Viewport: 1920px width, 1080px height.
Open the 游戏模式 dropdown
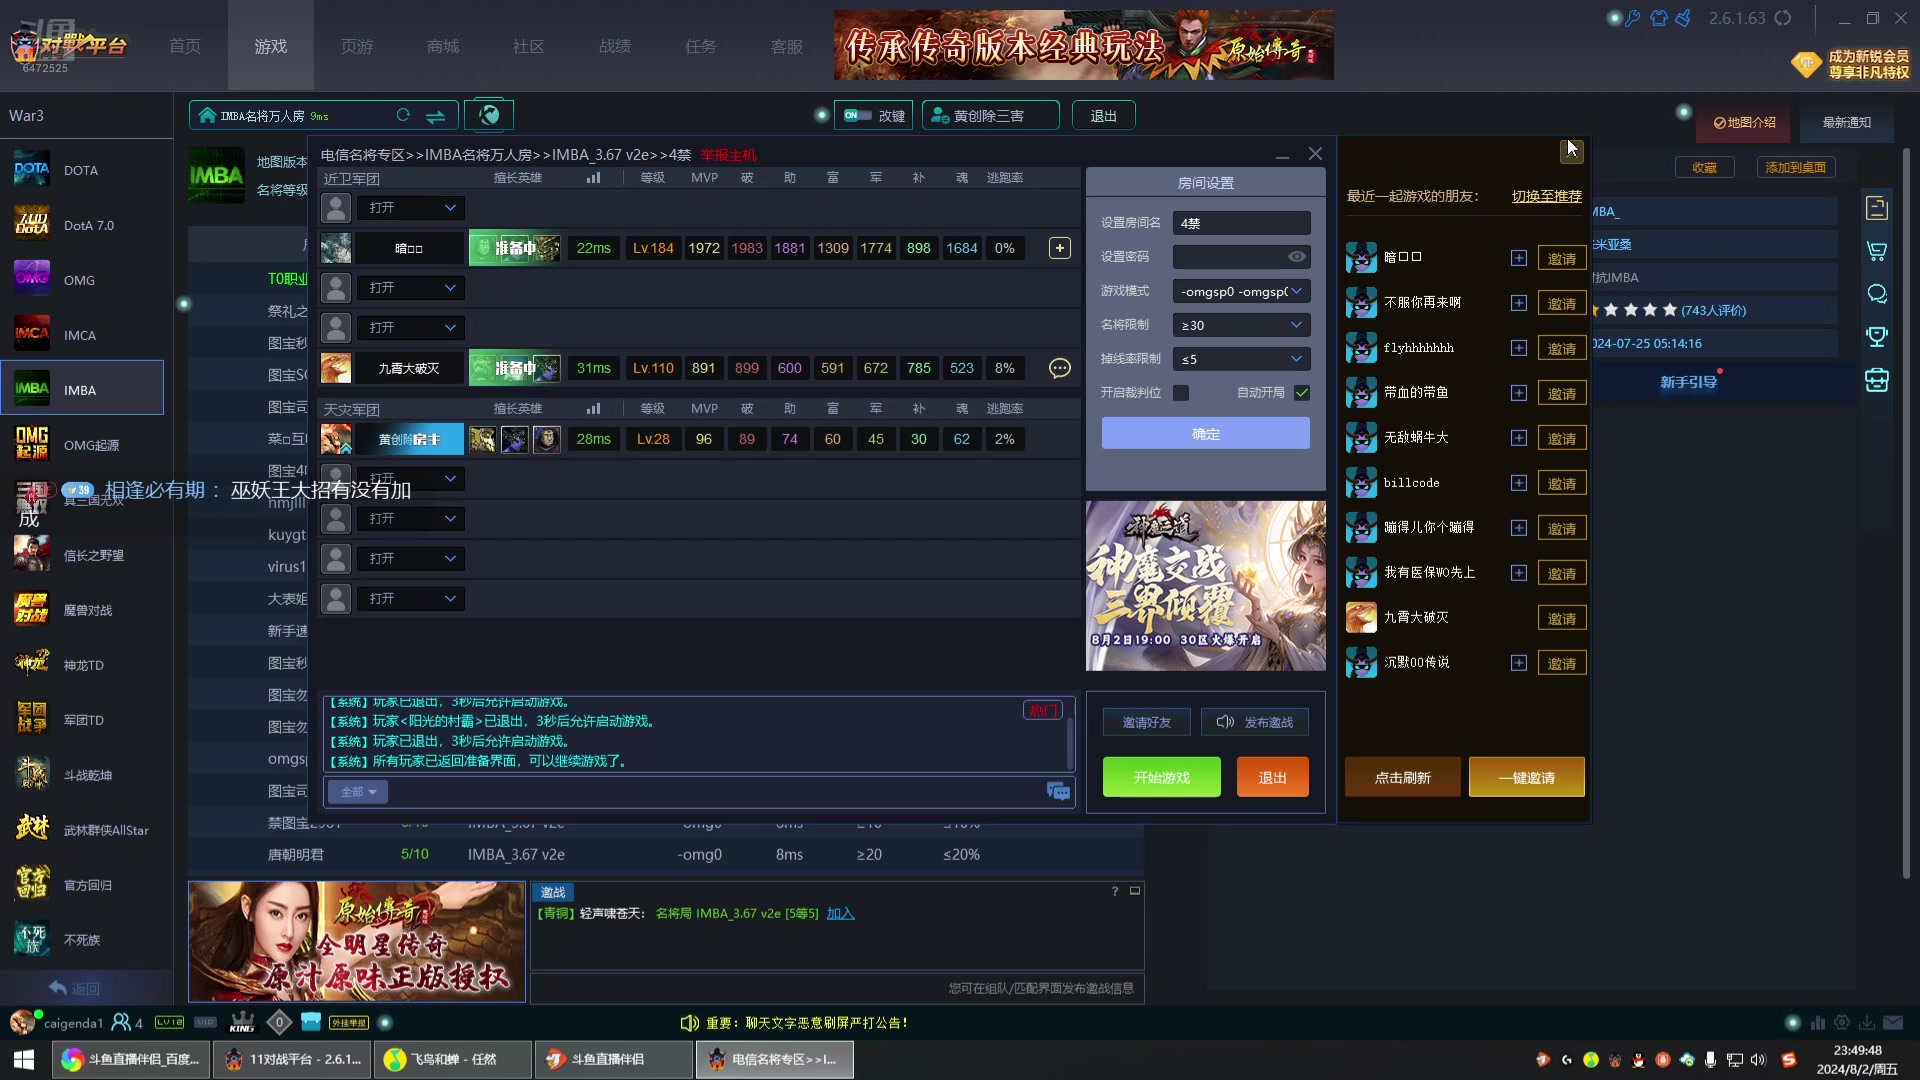point(1241,291)
